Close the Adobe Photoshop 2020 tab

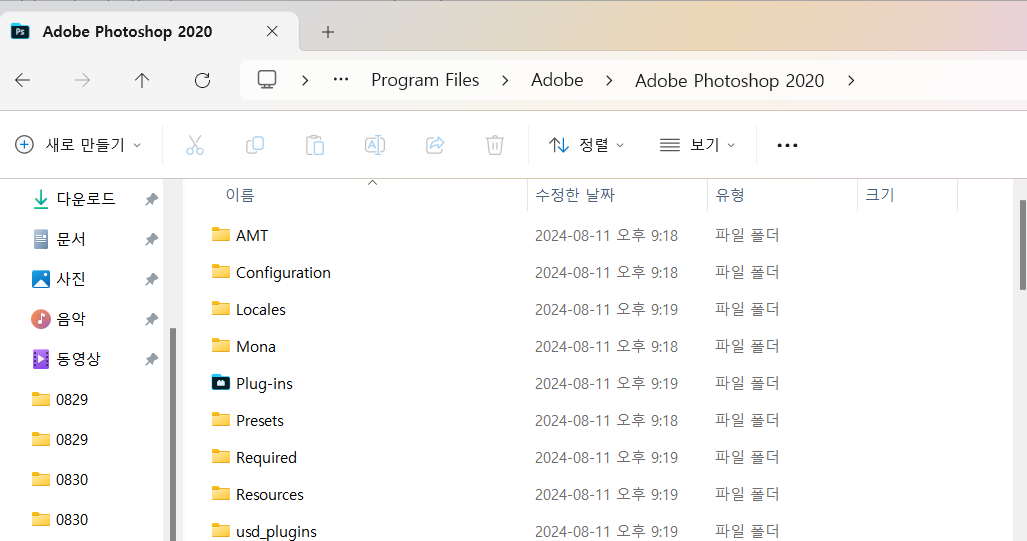point(272,31)
